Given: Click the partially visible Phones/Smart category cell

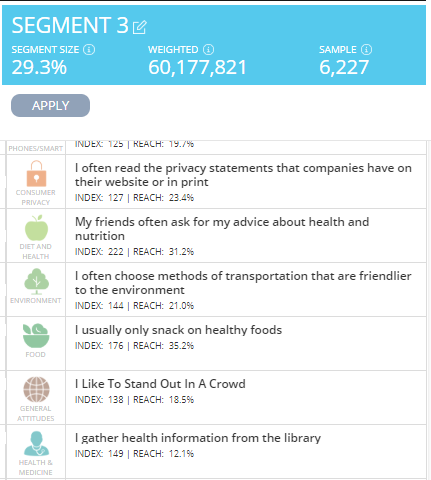Looking at the screenshot, I should click(x=36, y=147).
